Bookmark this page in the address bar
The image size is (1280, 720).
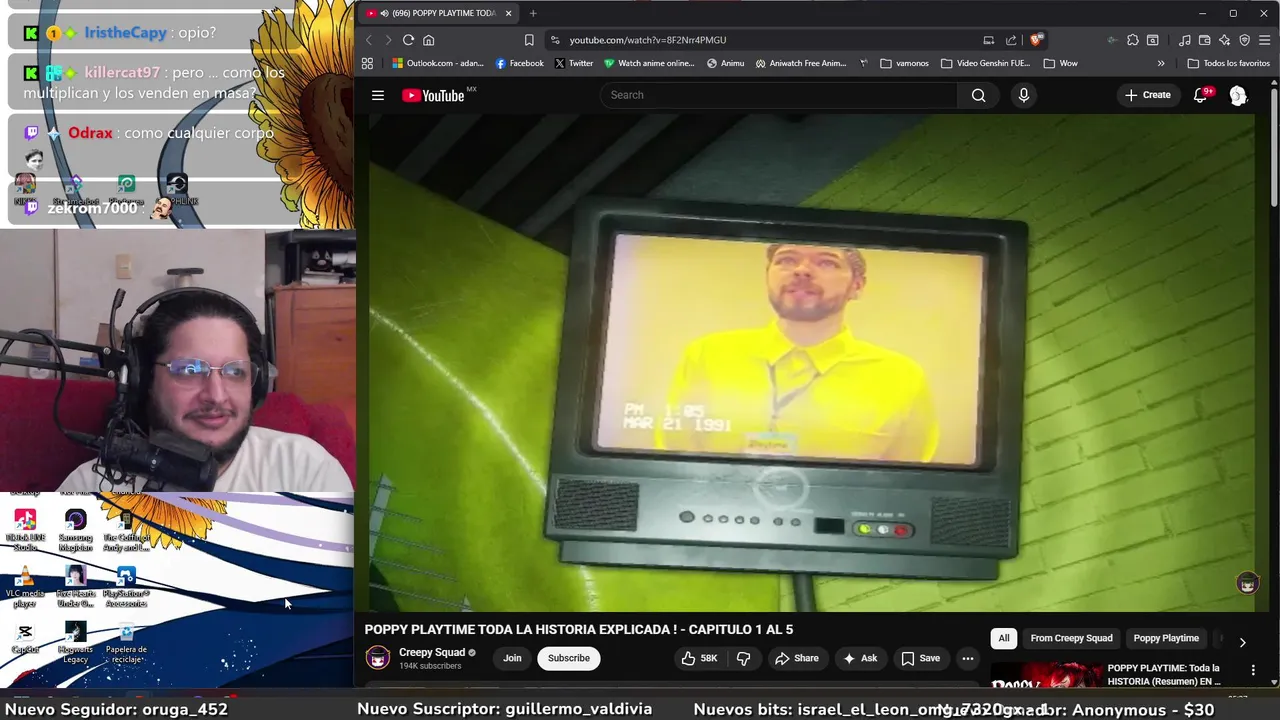pos(529,40)
